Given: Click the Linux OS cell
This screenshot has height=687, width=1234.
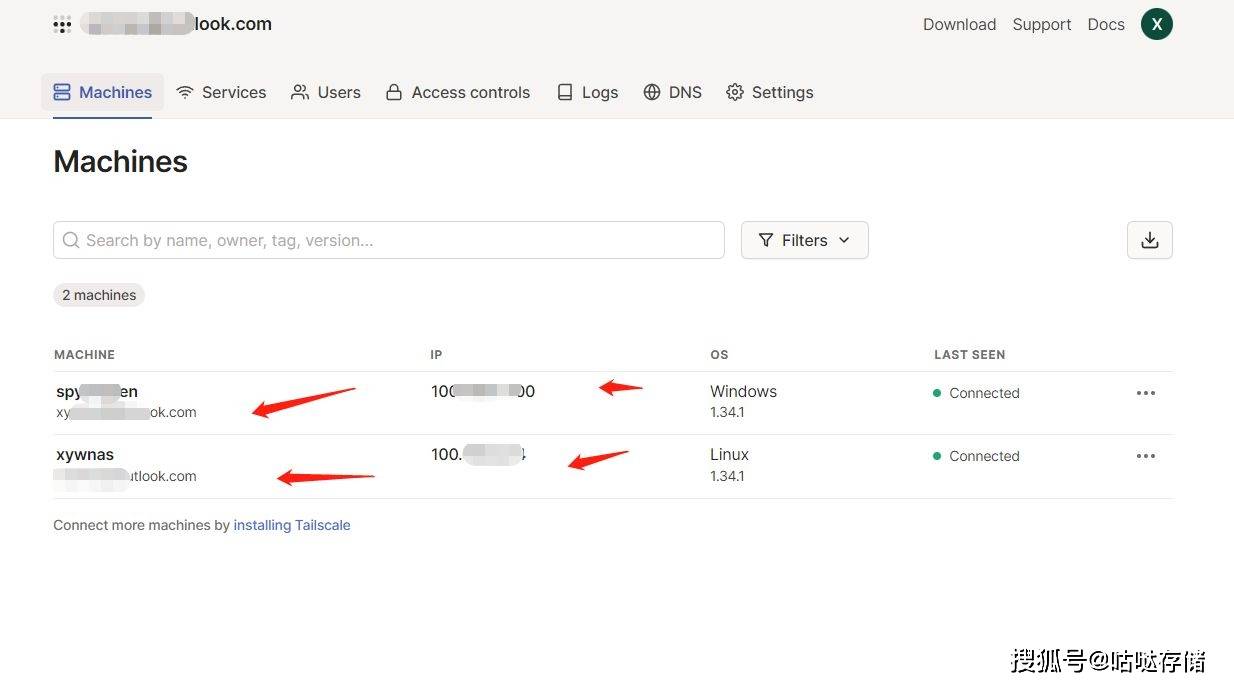Looking at the screenshot, I should [729, 454].
